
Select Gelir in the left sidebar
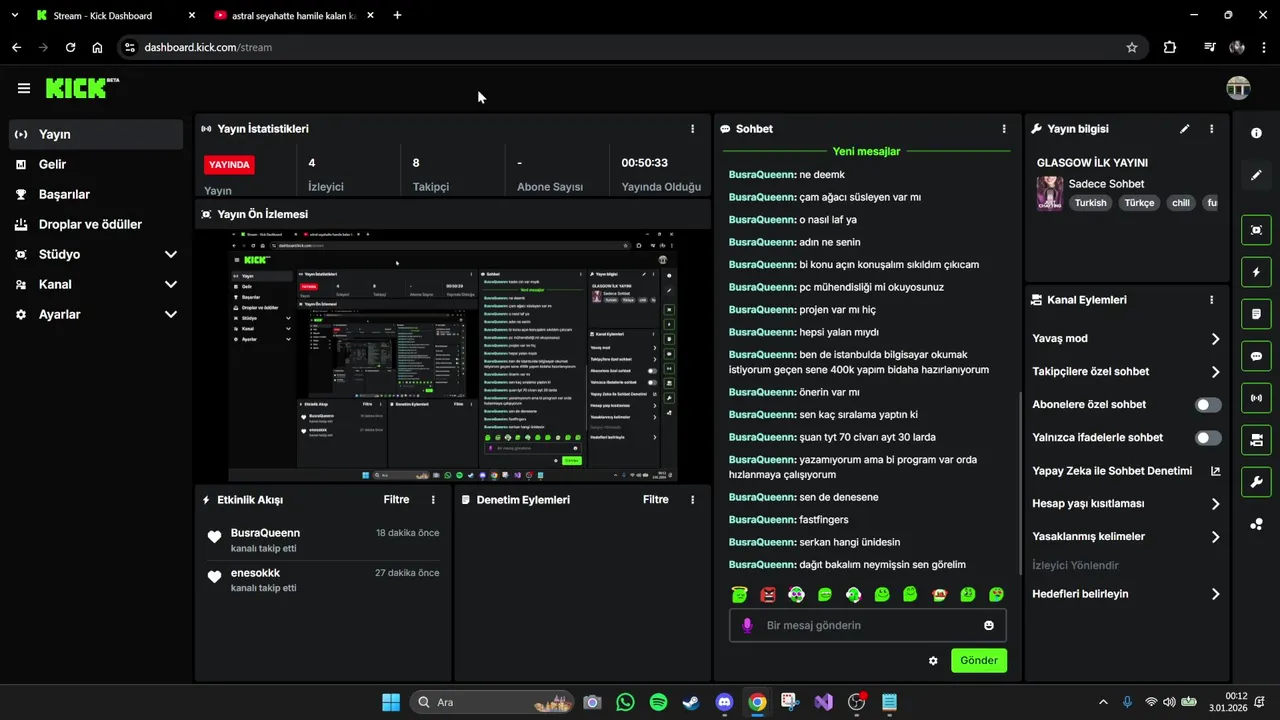click(x=96, y=164)
